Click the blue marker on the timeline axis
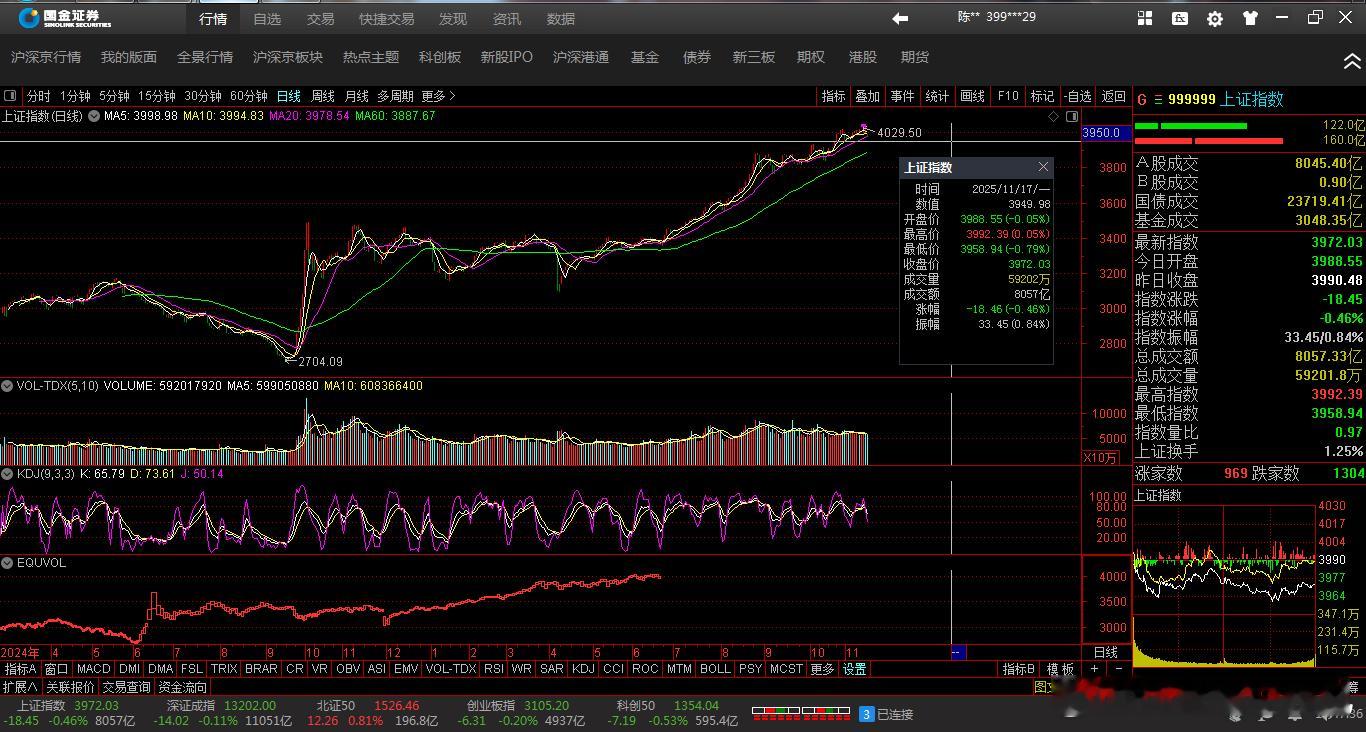This screenshot has width=1366, height=732. click(957, 652)
